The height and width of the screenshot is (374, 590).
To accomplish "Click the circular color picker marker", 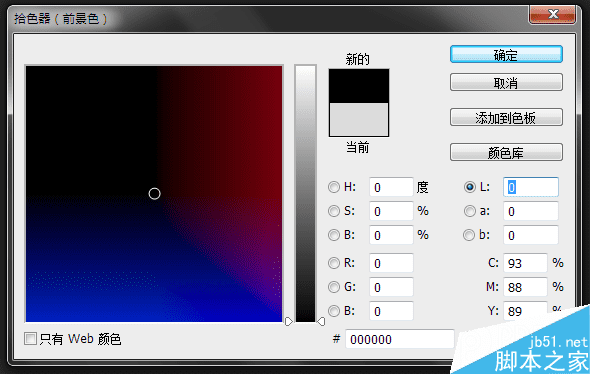I will pos(154,194).
